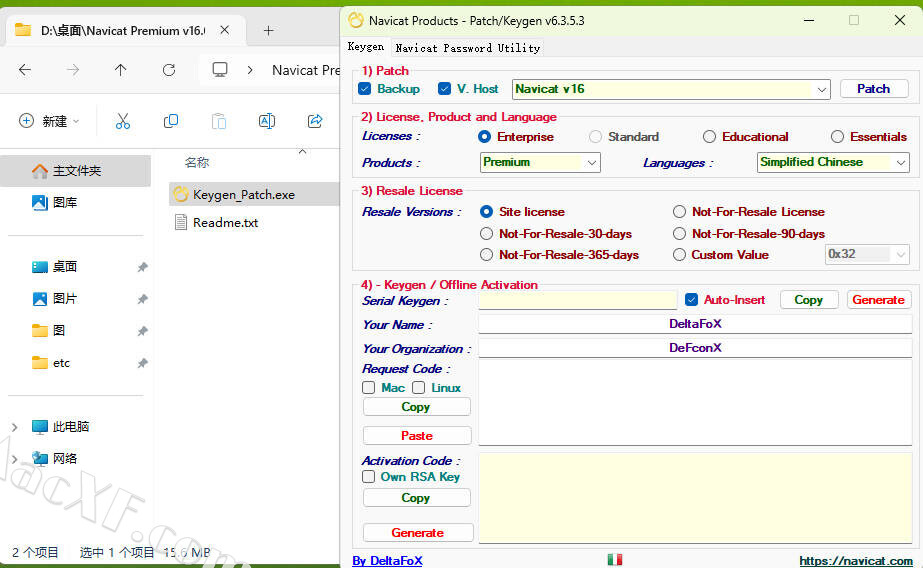923x568 pixels.
Task: Expand the 网络 tree node
Action: point(15,459)
